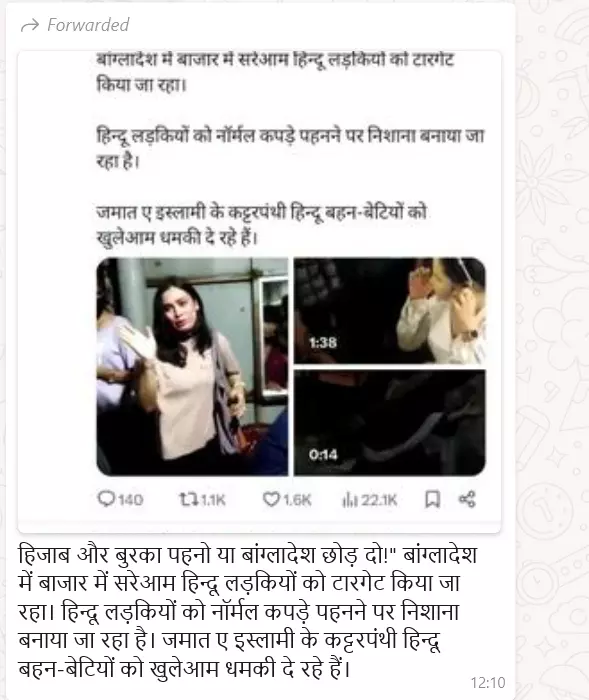Click the Hindi tweet text inside screenshot
Screen dimensions: 589x700
290,148
